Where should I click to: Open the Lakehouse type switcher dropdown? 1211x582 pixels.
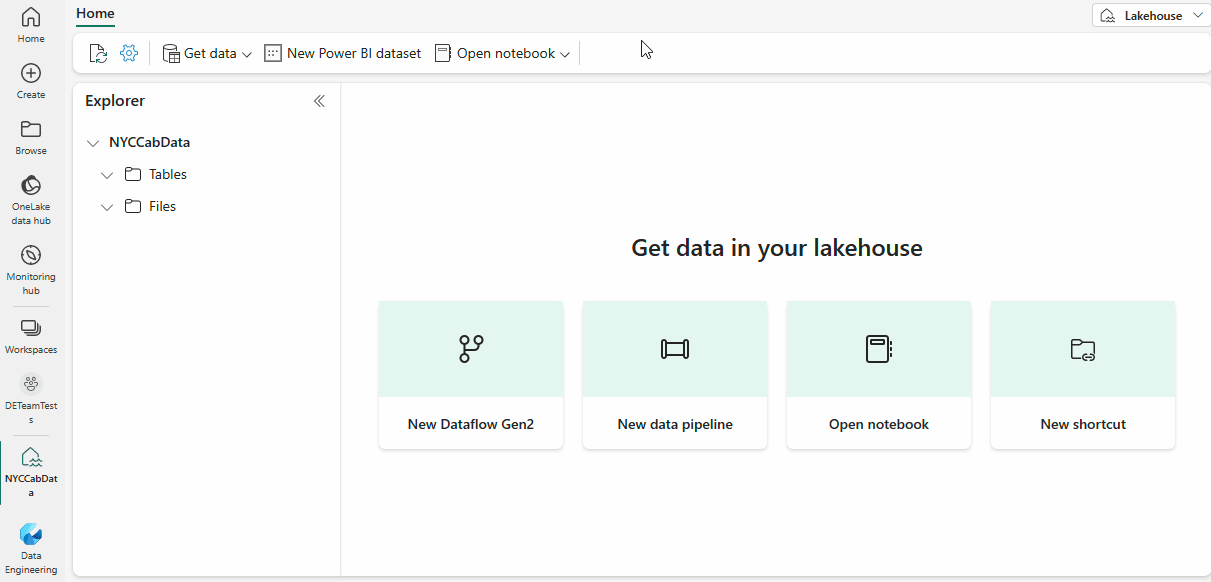click(x=1196, y=15)
